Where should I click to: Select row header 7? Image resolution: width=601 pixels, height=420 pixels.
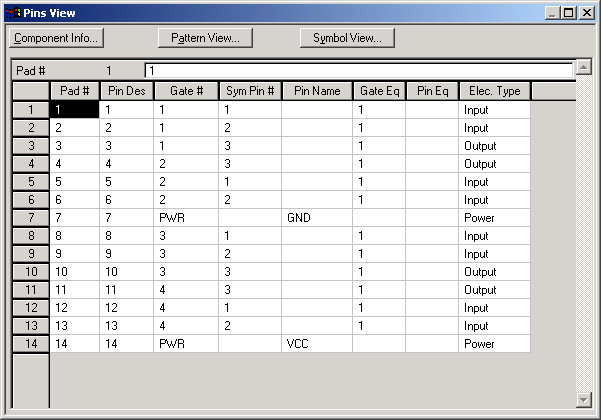tap(31, 218)
